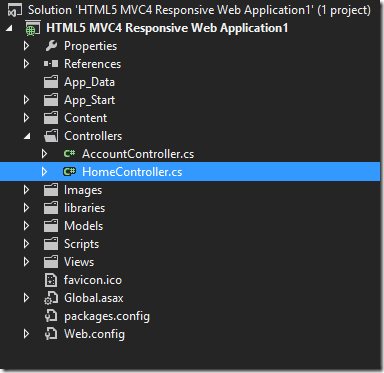Collapse the Controllers folder
The image size is (384, 373).
point(27,136)
